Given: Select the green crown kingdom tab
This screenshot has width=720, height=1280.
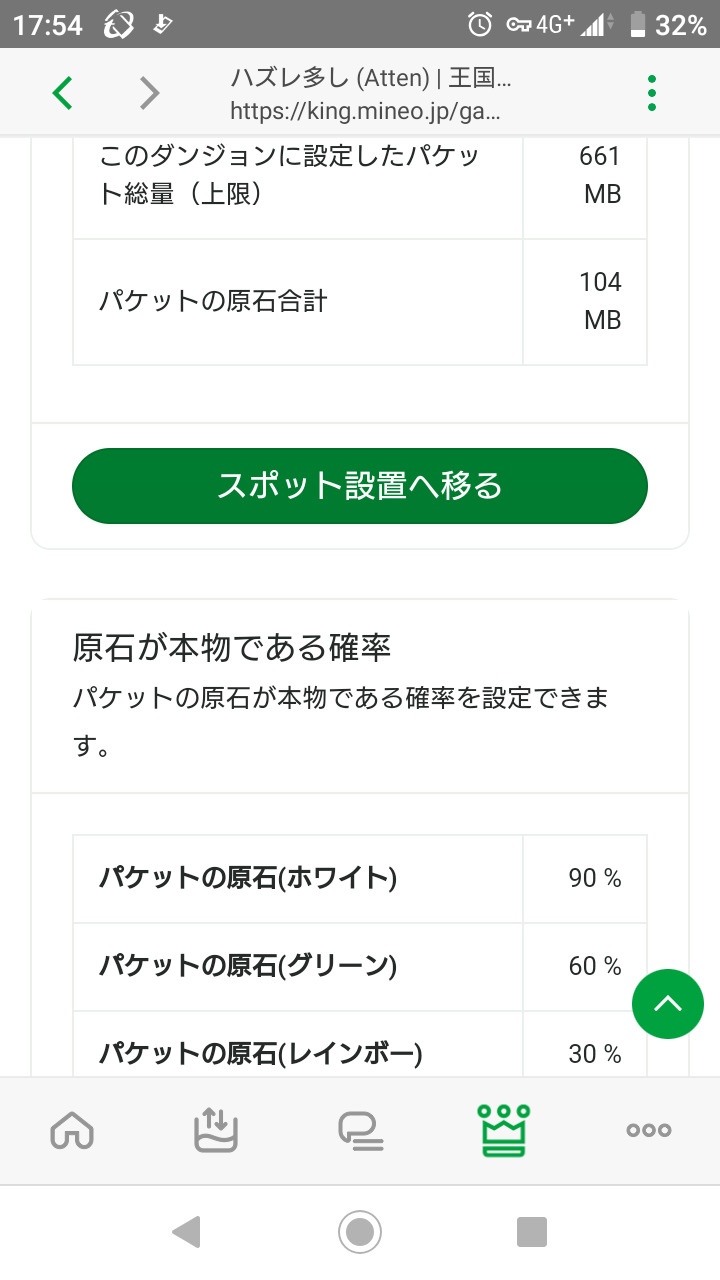Looking at the screenshot, I should pos(504,1131).
